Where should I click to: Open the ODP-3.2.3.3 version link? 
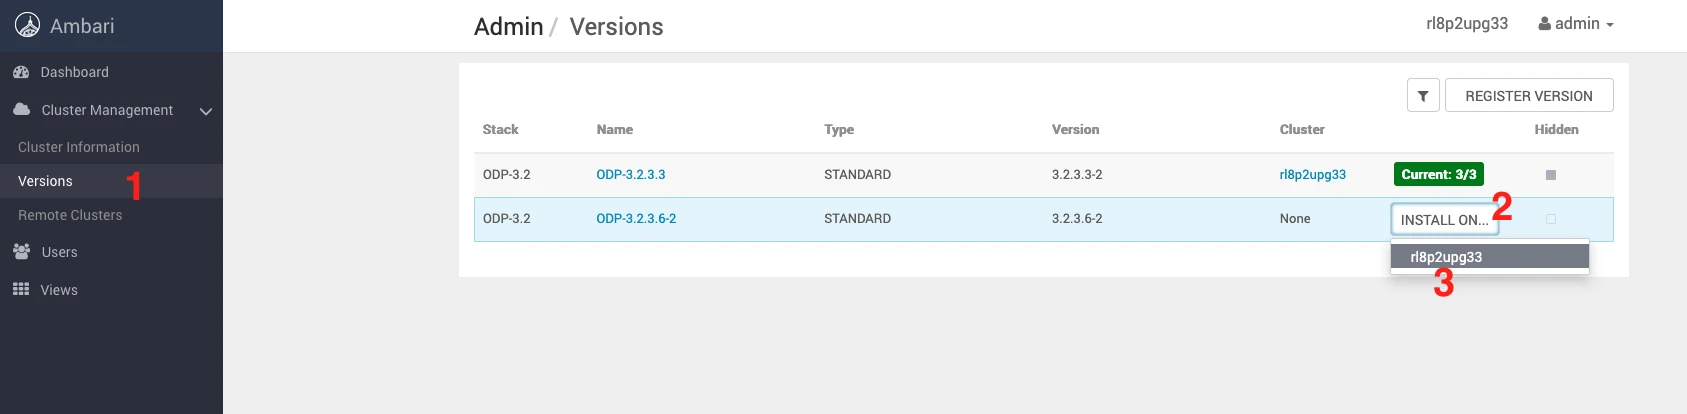point(631,174)
